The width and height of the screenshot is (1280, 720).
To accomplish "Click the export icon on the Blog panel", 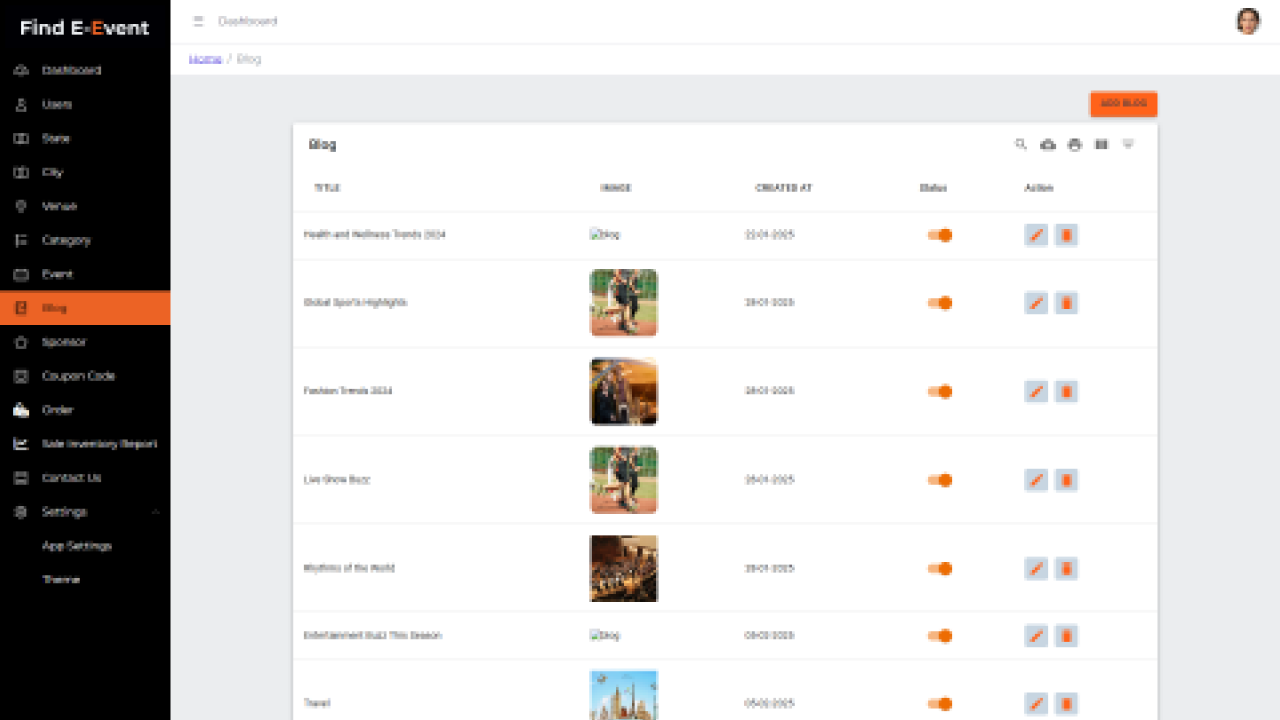I will coord(1047,144).
